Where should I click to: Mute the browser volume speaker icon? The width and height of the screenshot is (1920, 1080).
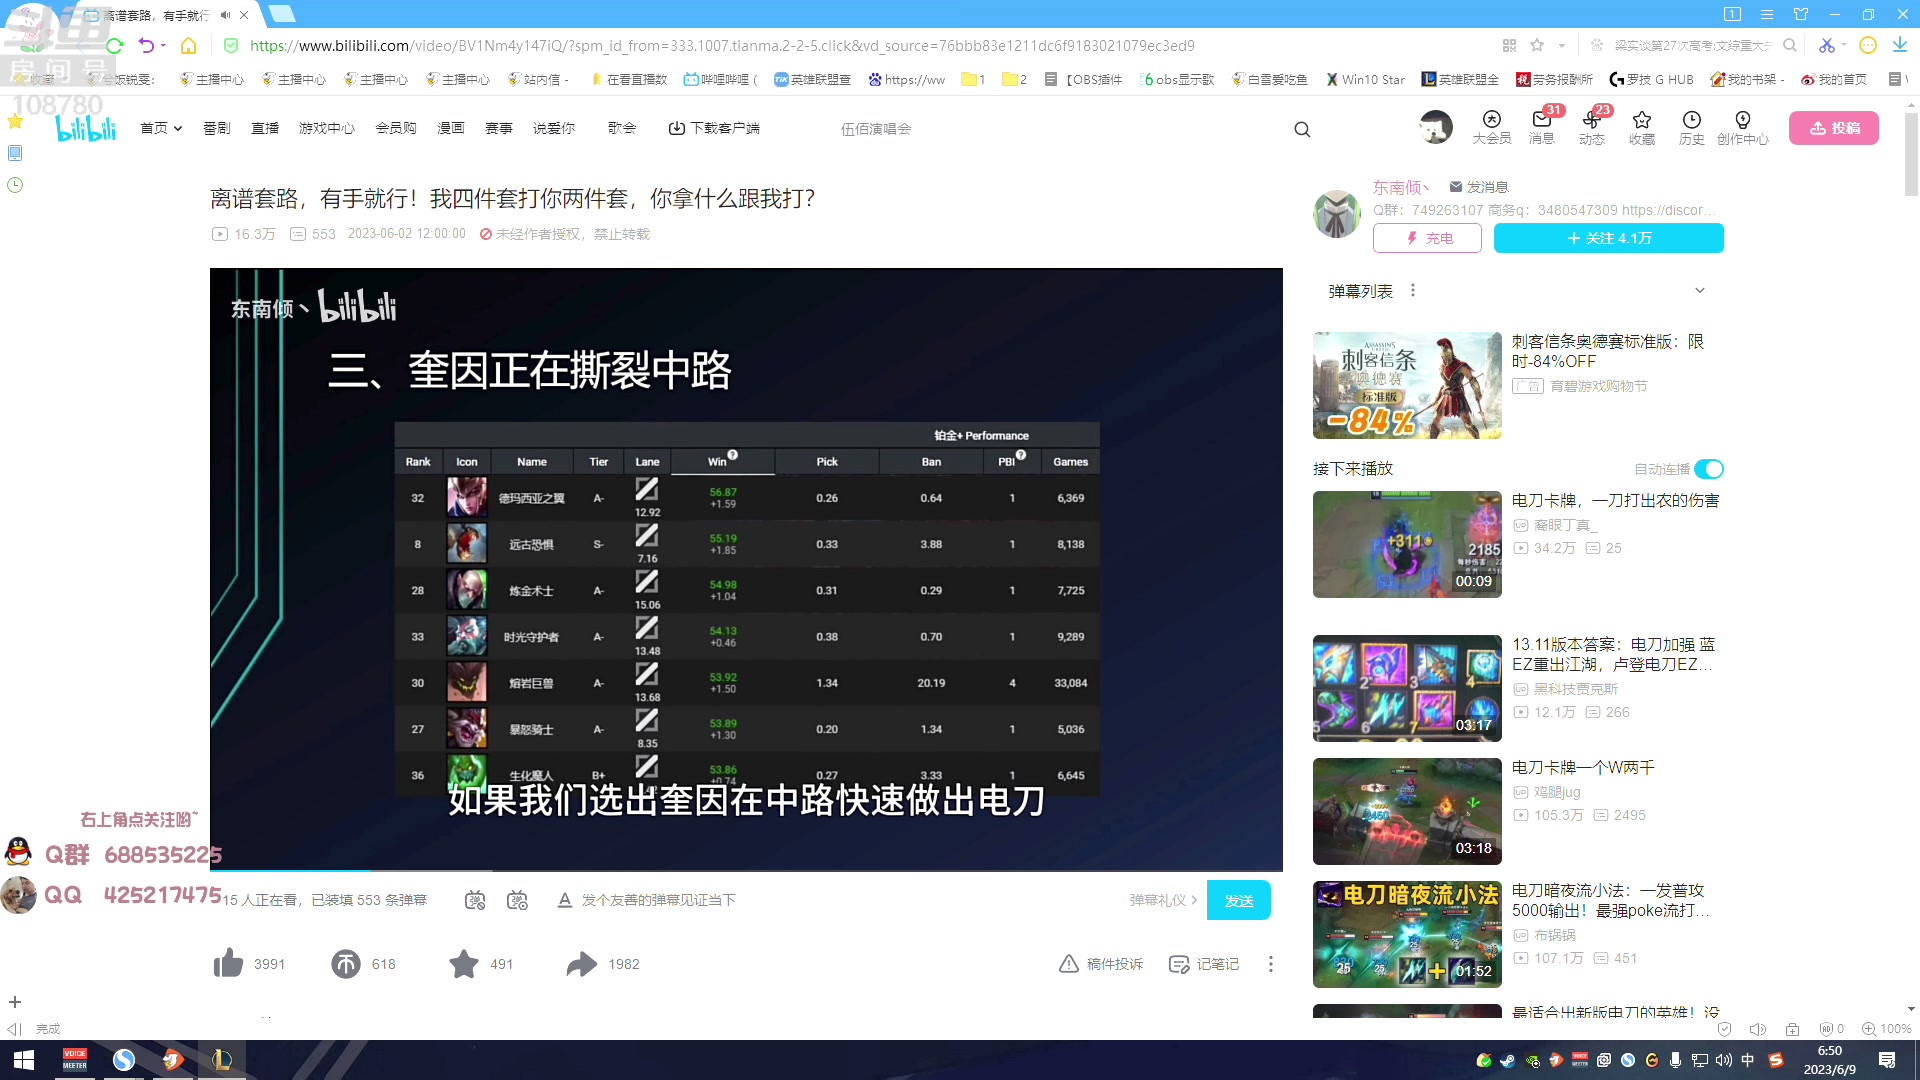(x=1757, y=1028)
